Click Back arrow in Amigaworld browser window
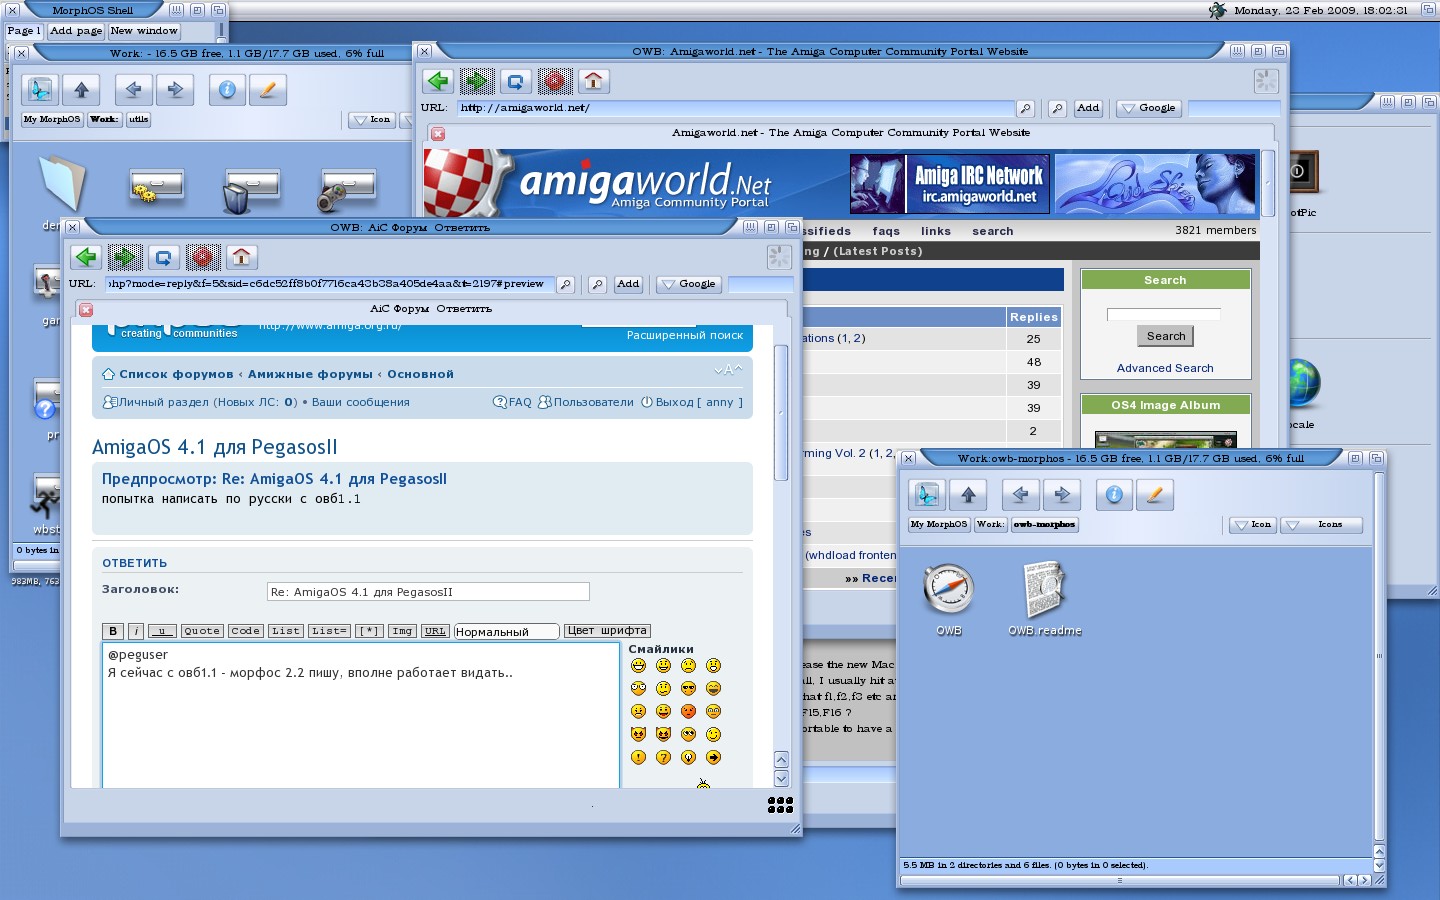 click(438, 81)
